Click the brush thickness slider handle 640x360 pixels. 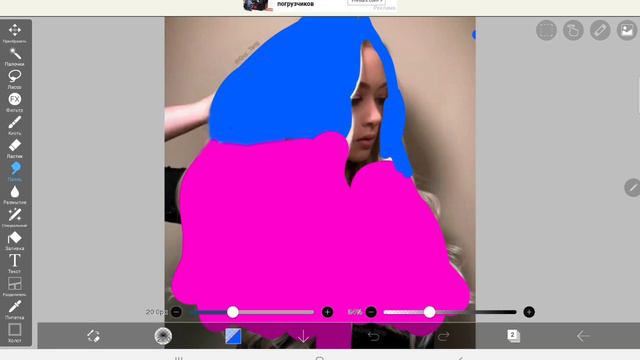[233, 312]
